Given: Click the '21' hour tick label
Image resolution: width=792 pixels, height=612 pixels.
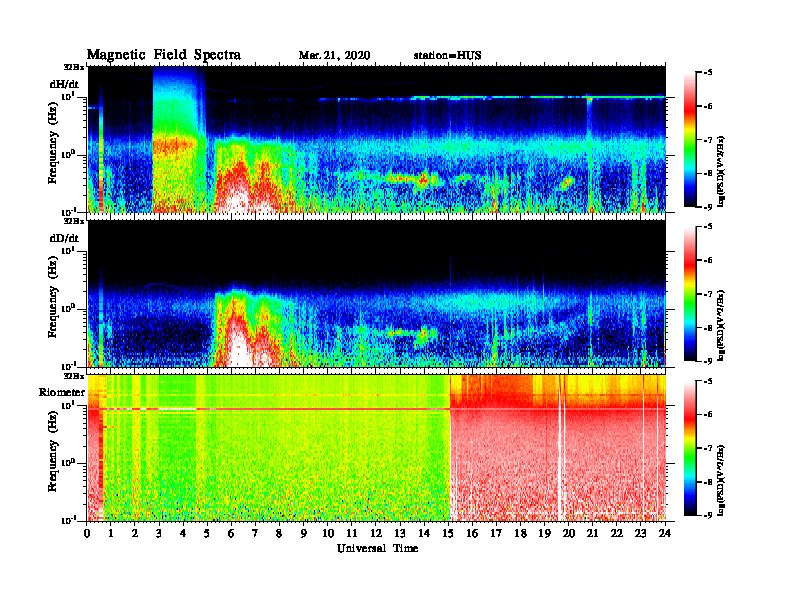Looking at the screenshot, I should coord(592,534).
